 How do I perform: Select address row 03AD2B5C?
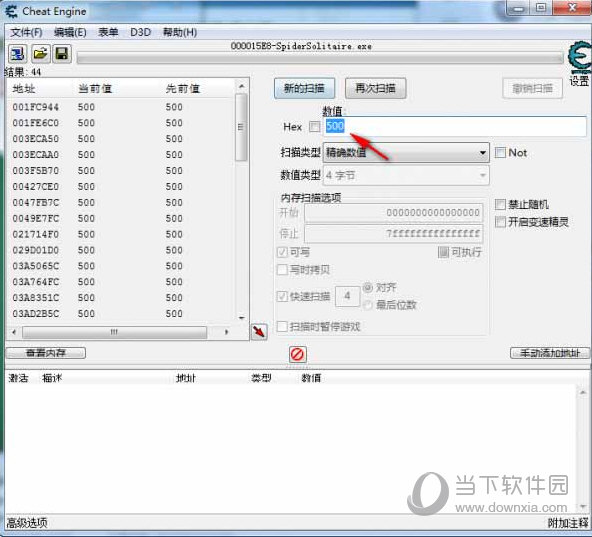click(x=121, y=314)
